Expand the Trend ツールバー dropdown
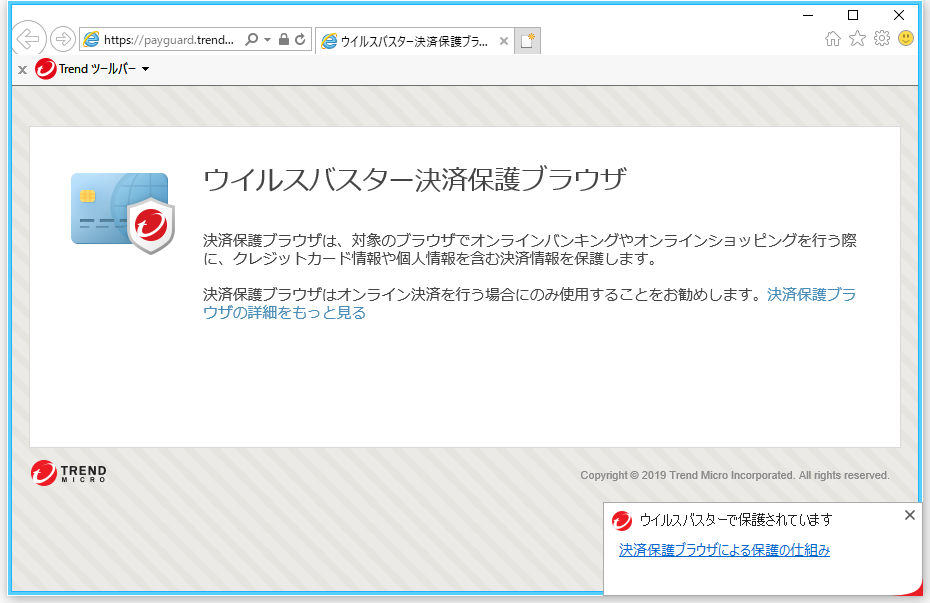The image size is (930, 603). click(146, 69)
